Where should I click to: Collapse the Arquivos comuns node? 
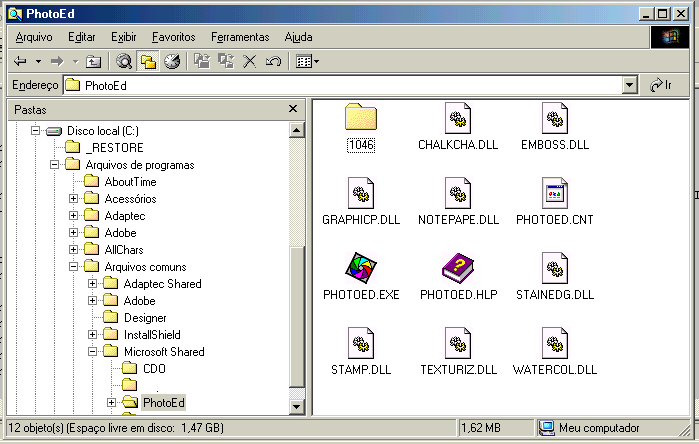74,267
